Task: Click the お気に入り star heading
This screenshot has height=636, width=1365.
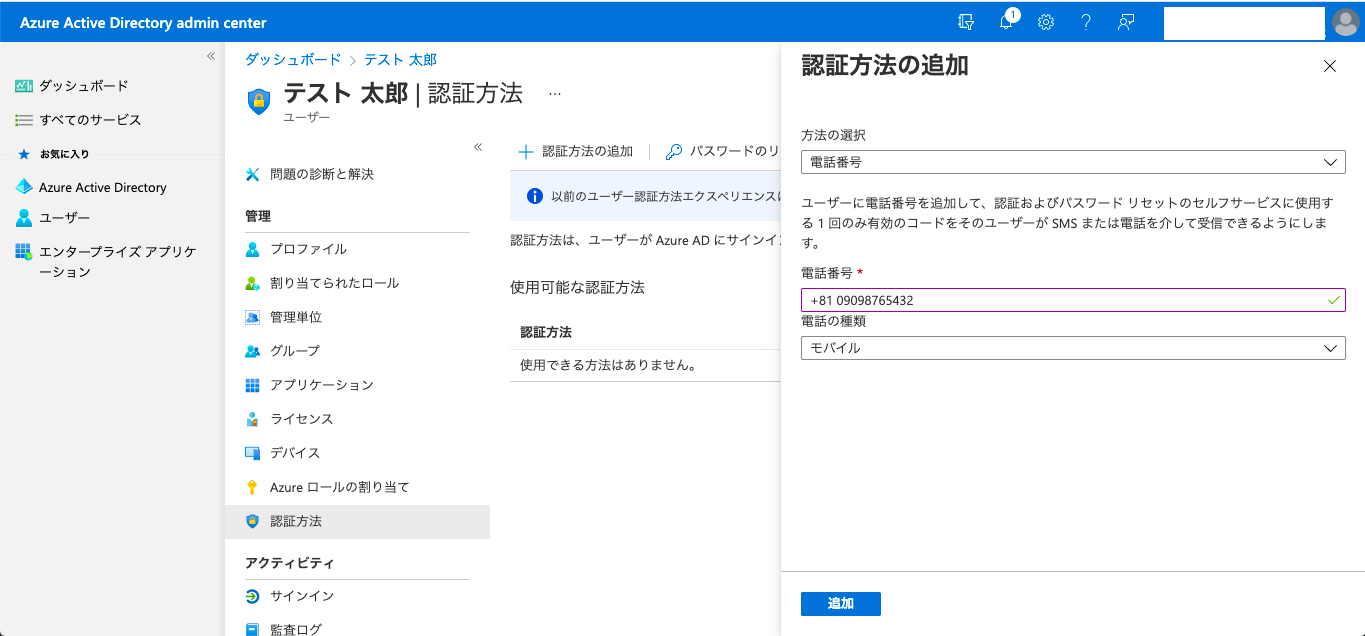Action: (54, 154)
